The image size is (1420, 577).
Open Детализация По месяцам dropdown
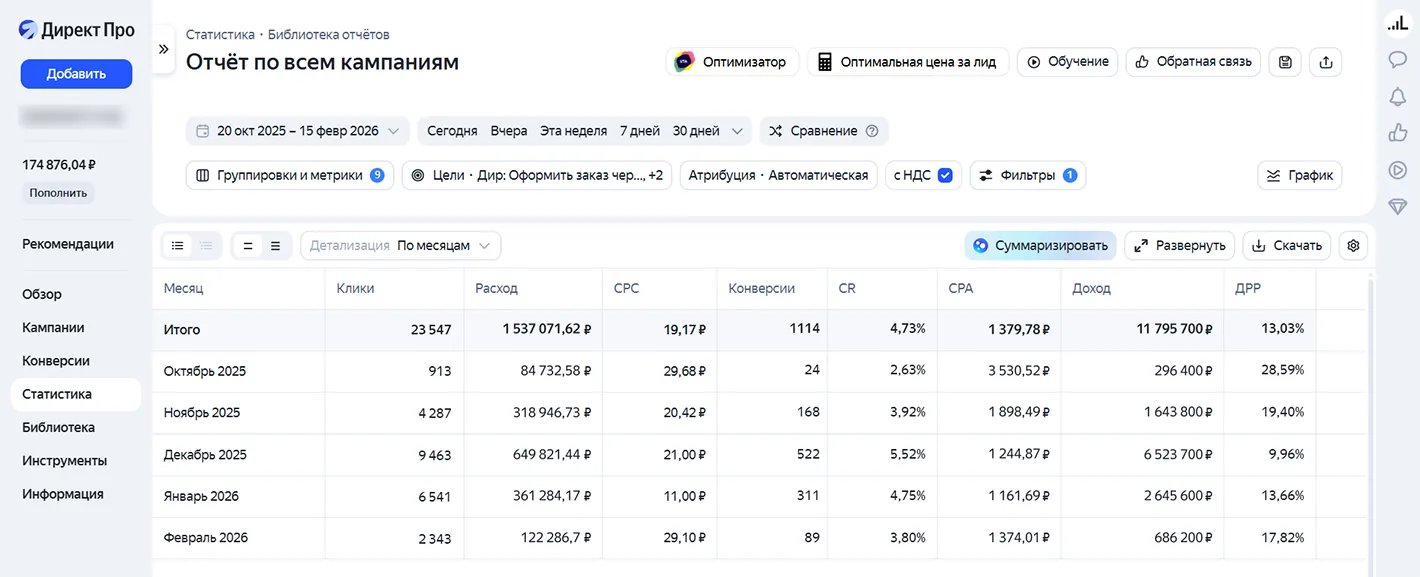pos(401,245)
